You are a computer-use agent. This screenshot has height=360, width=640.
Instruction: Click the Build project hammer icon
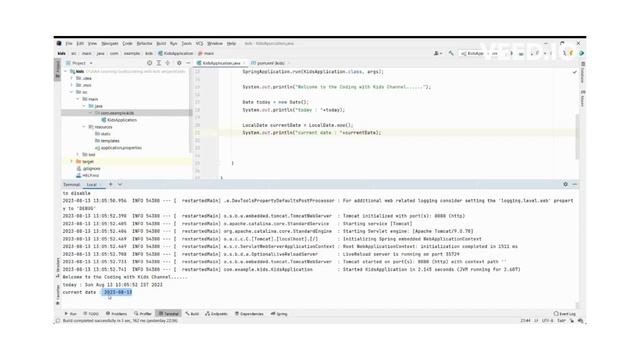point(451,53)
